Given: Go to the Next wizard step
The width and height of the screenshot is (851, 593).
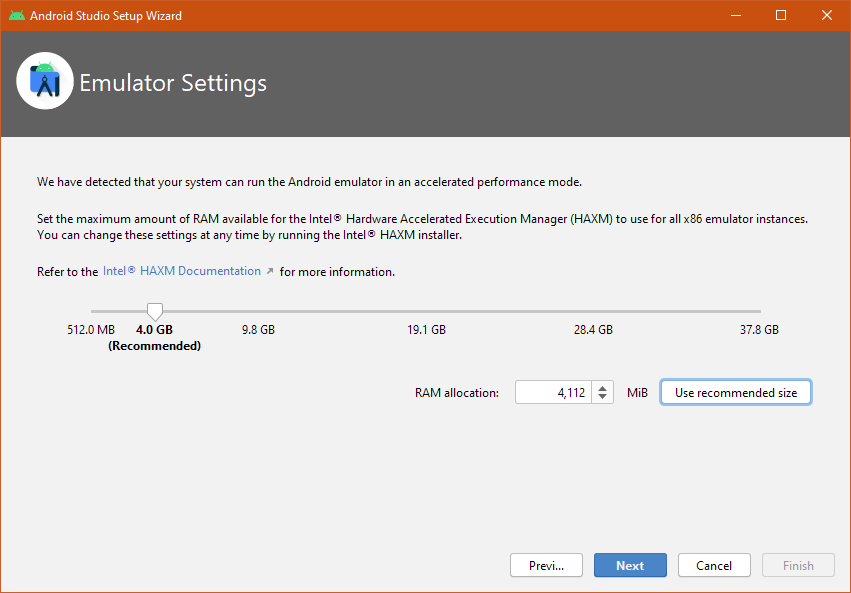Looking at the screenshot, I should click(x=630, y=565).
